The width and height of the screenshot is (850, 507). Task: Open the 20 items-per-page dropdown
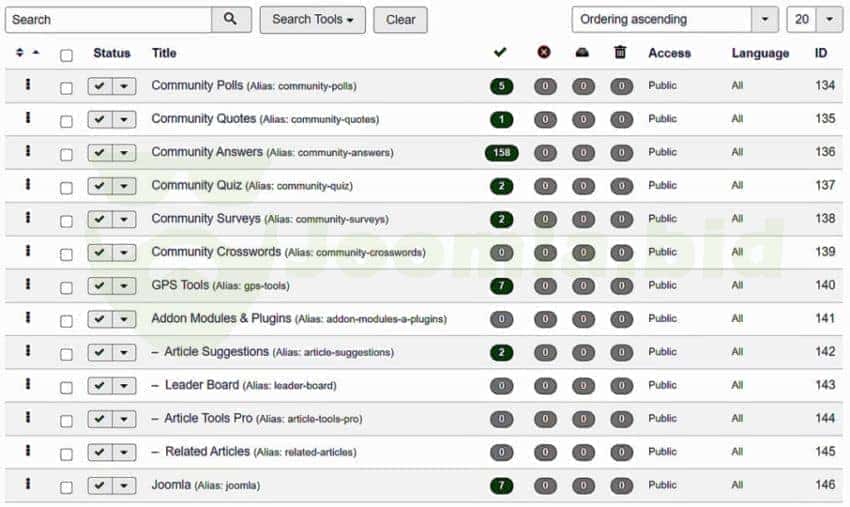point(814,19)
